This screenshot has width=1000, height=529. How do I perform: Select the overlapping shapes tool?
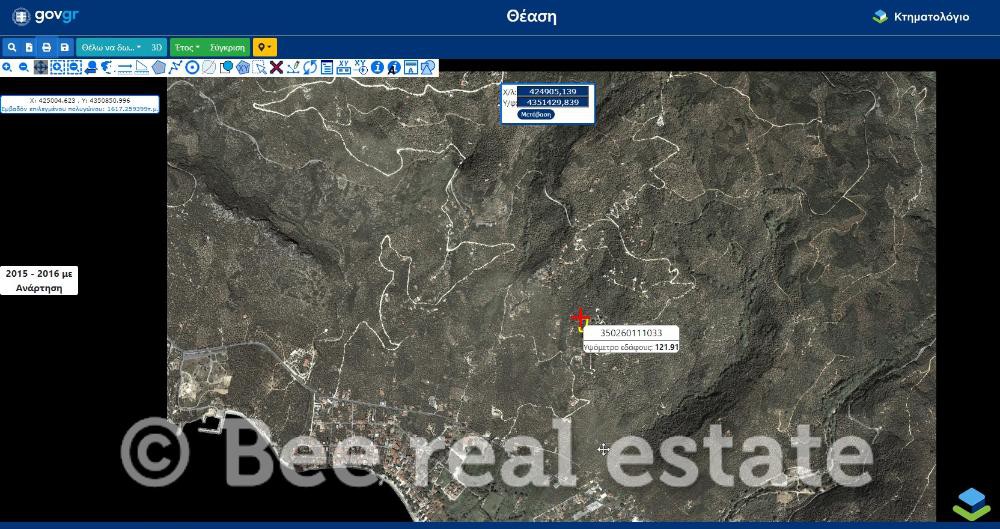(x=226, y=68)
